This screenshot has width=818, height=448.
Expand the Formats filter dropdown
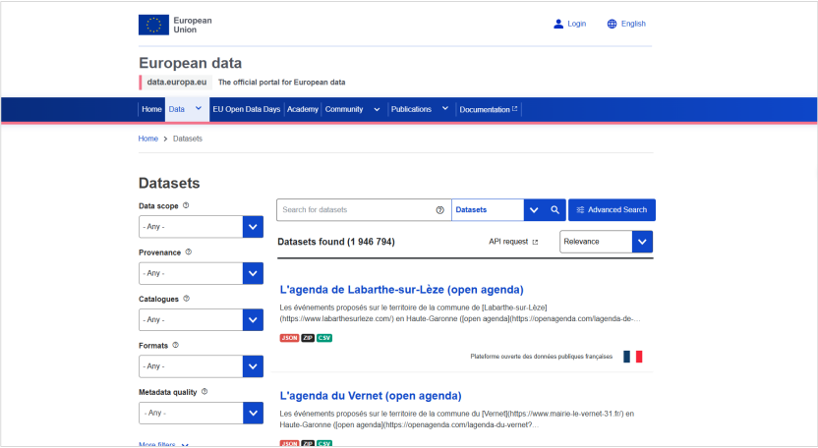coord(201,366)
